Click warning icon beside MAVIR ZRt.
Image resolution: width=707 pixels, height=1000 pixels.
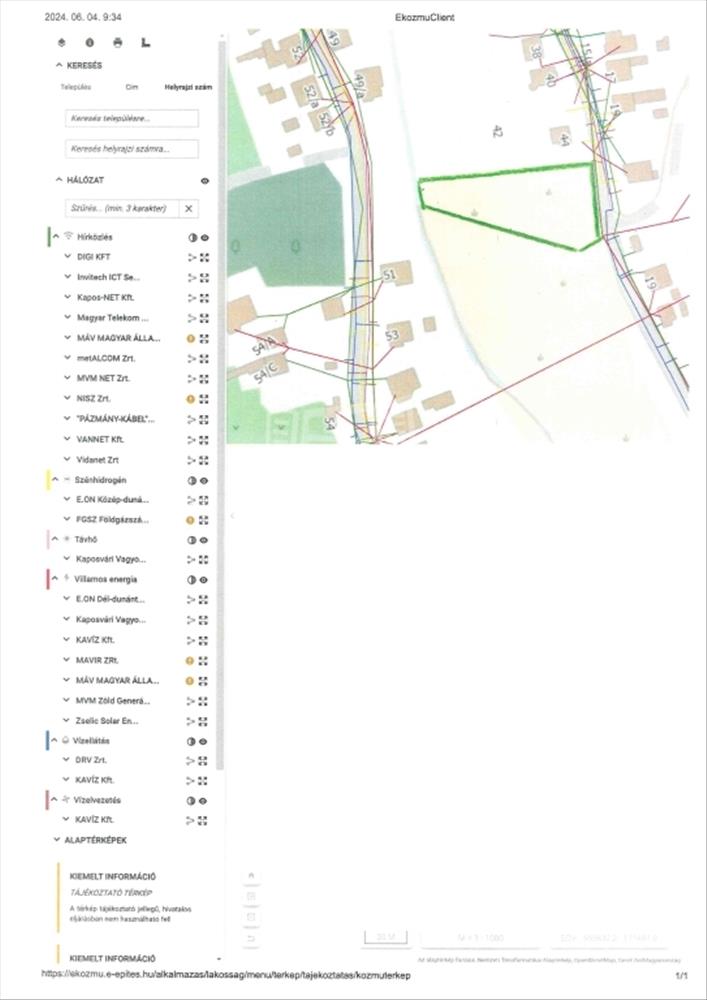pos(191,661)
